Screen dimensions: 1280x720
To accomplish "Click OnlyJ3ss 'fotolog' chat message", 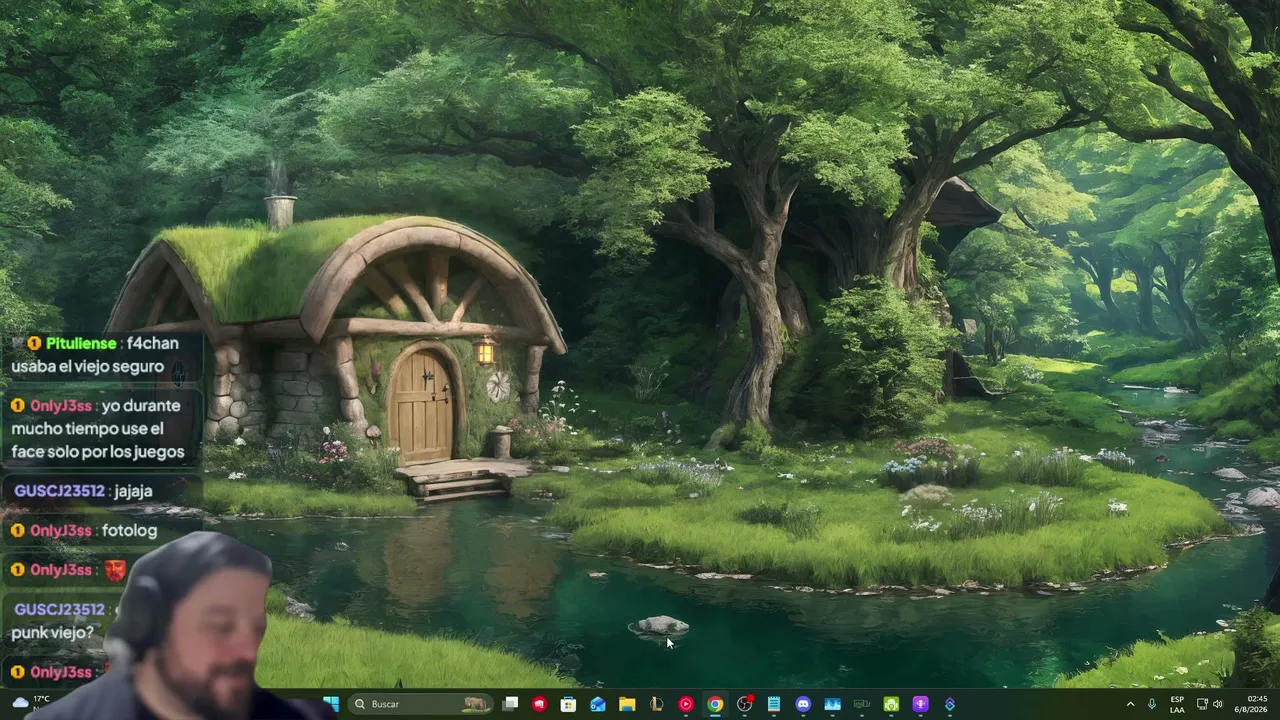I will pos(129,530).
